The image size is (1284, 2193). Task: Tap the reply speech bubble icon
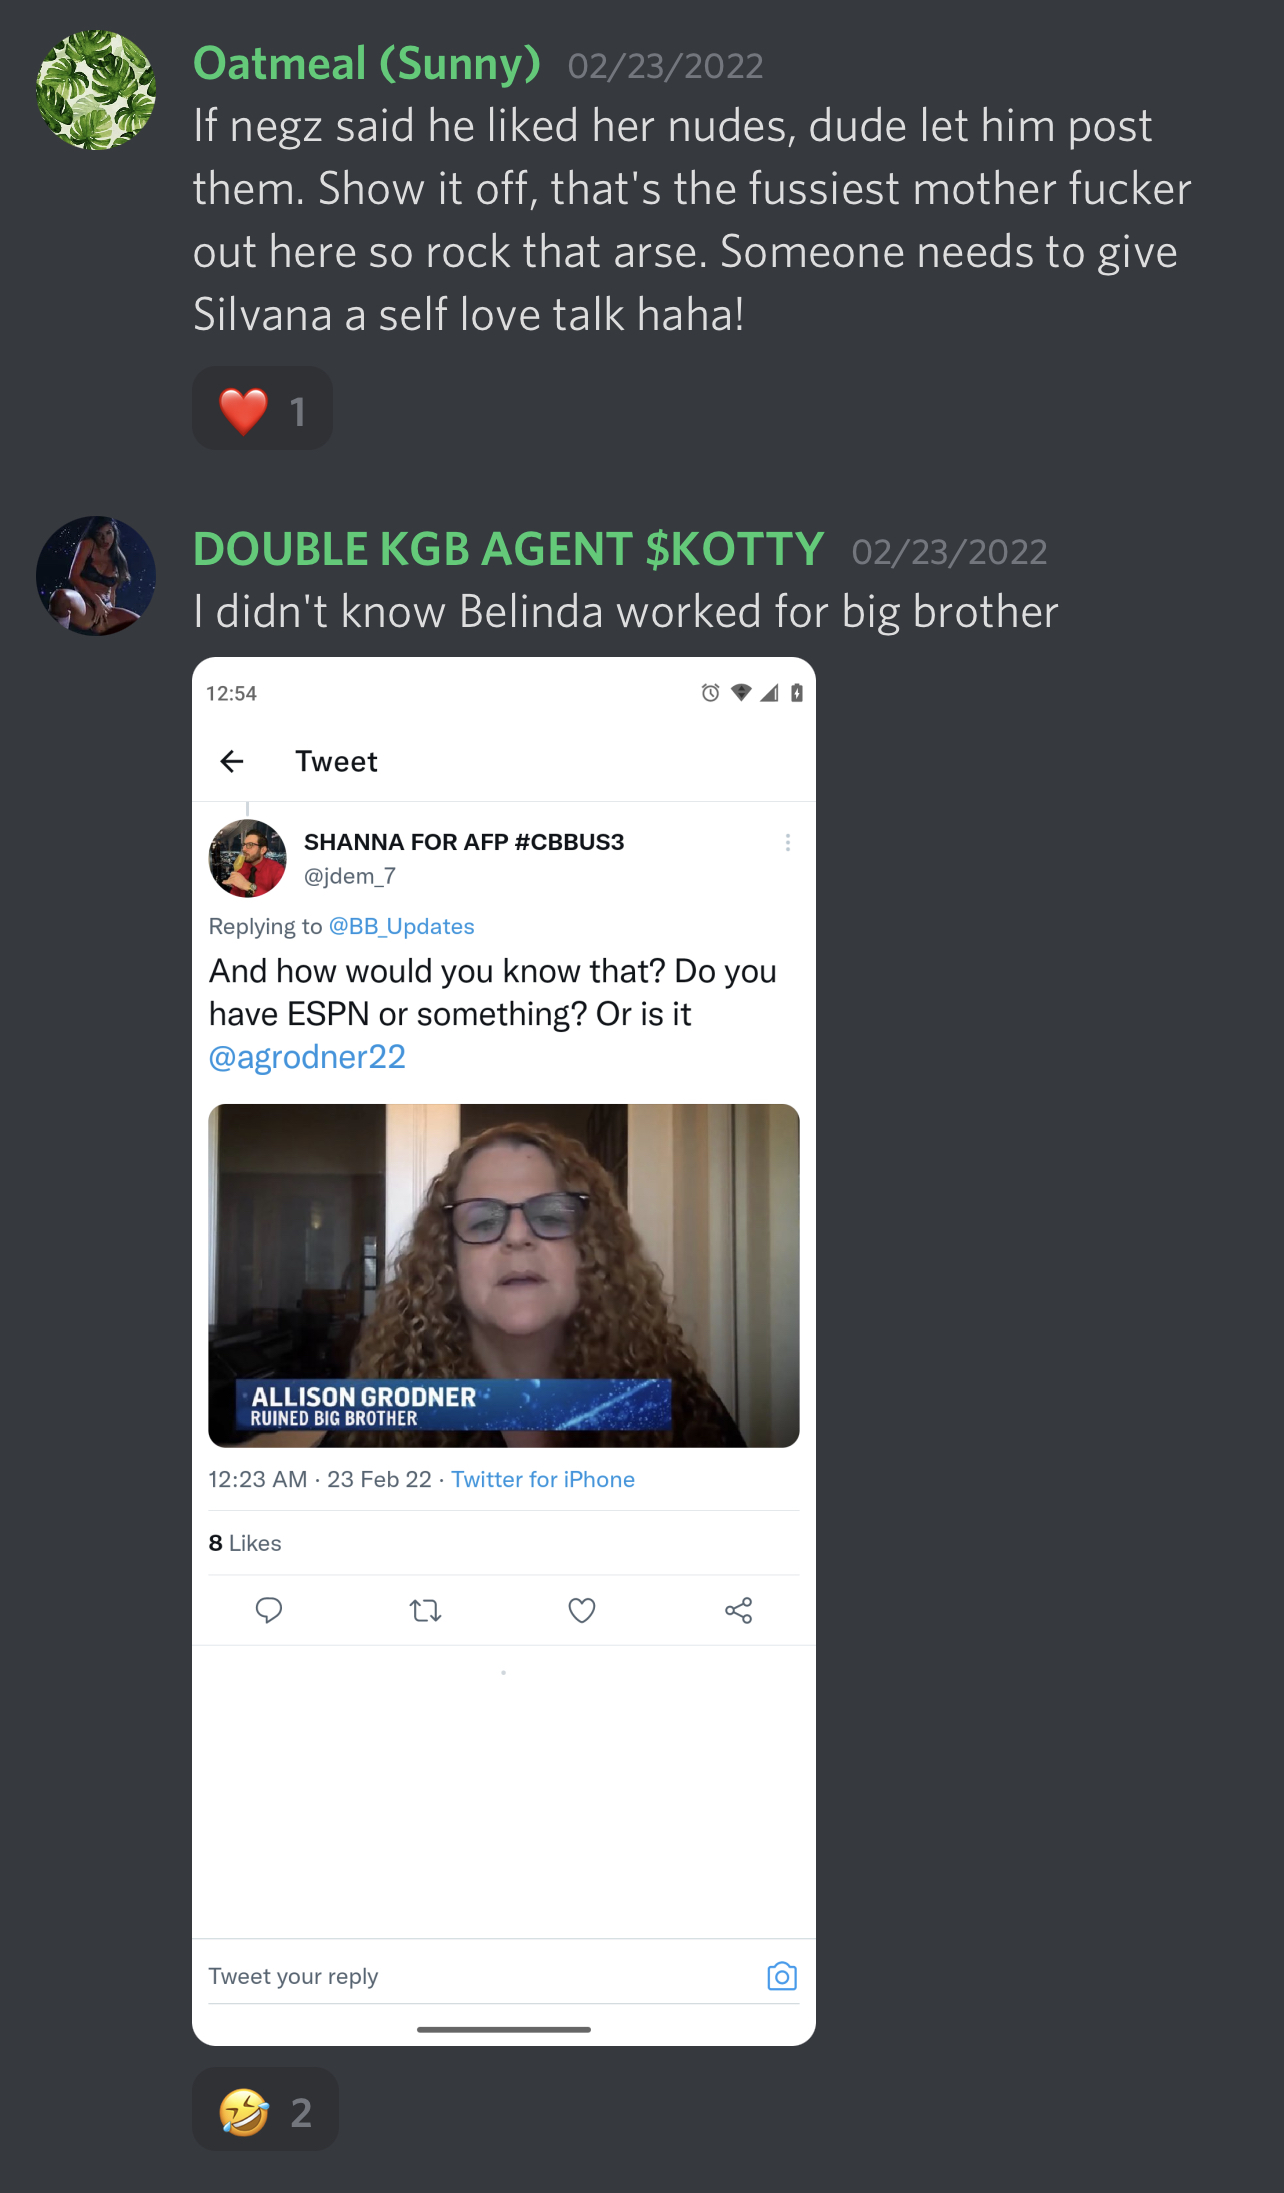point(269,1610)
